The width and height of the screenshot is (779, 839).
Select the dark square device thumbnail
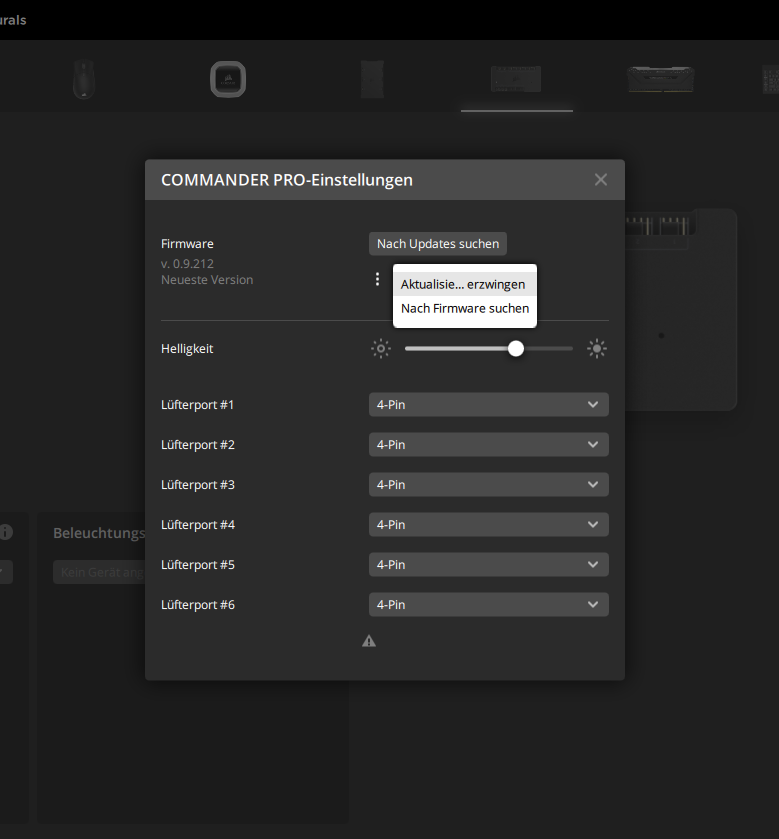372,79
